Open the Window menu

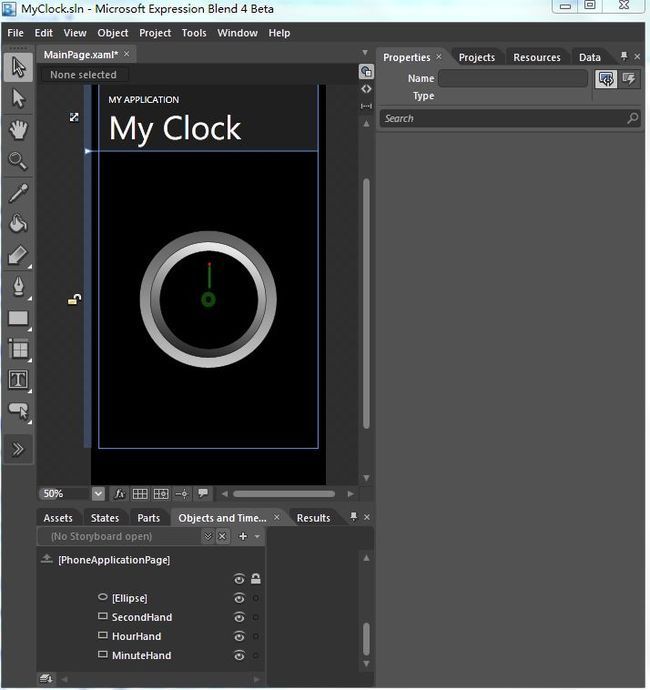[237, 33]
